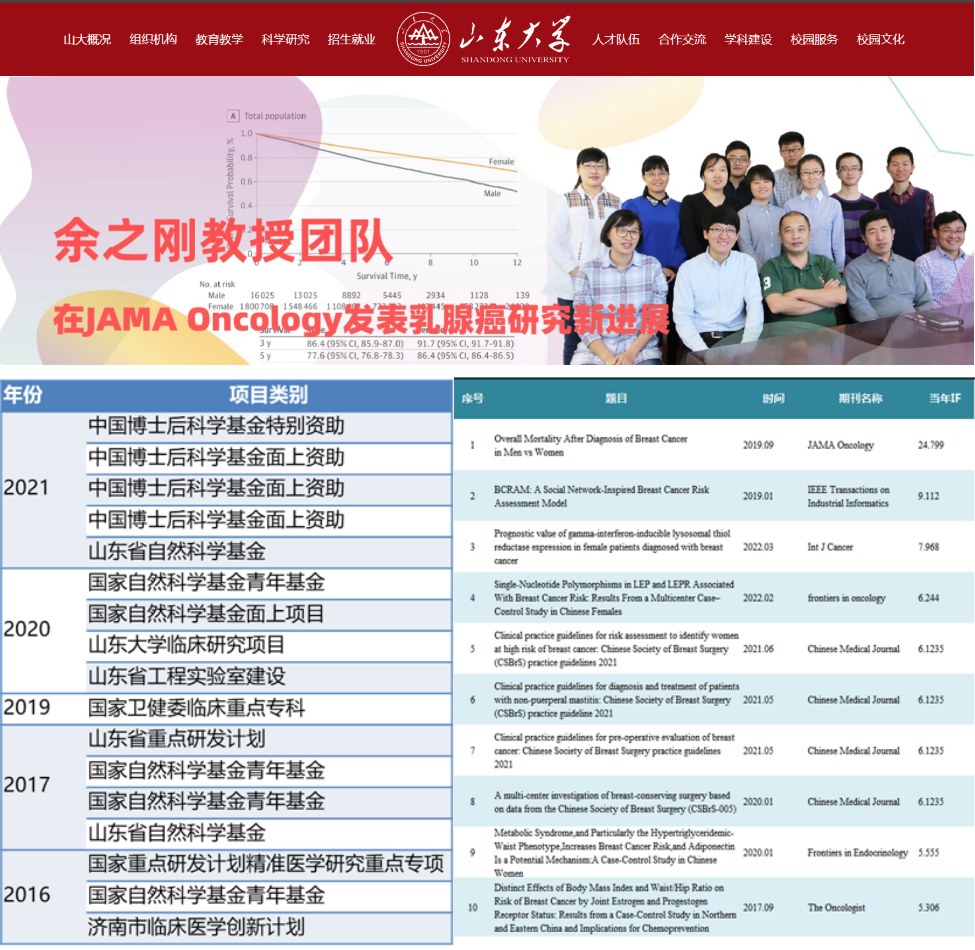
Task: Click the JAMA Oncology breast cancer banner subtitle
Action: coord(361,320)
